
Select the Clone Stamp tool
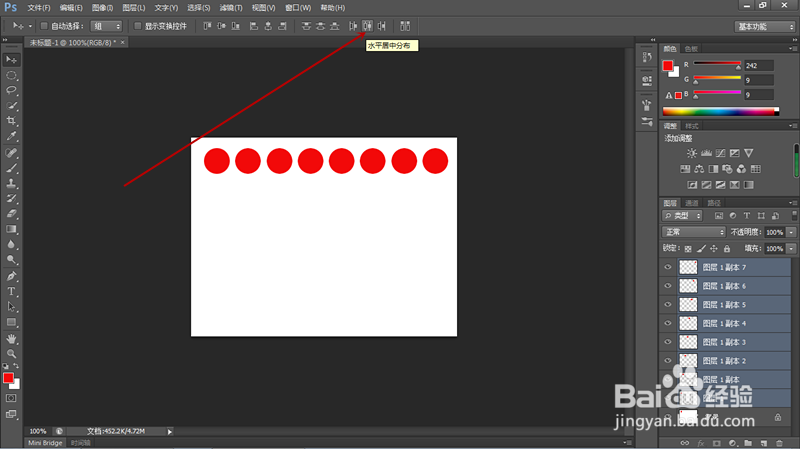[x=11, y=183]
